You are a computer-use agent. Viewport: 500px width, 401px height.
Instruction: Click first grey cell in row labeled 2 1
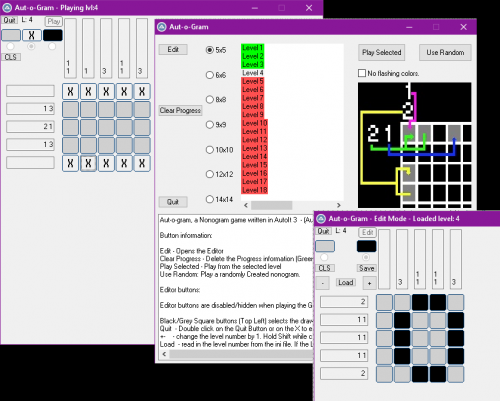pos(70,127)
